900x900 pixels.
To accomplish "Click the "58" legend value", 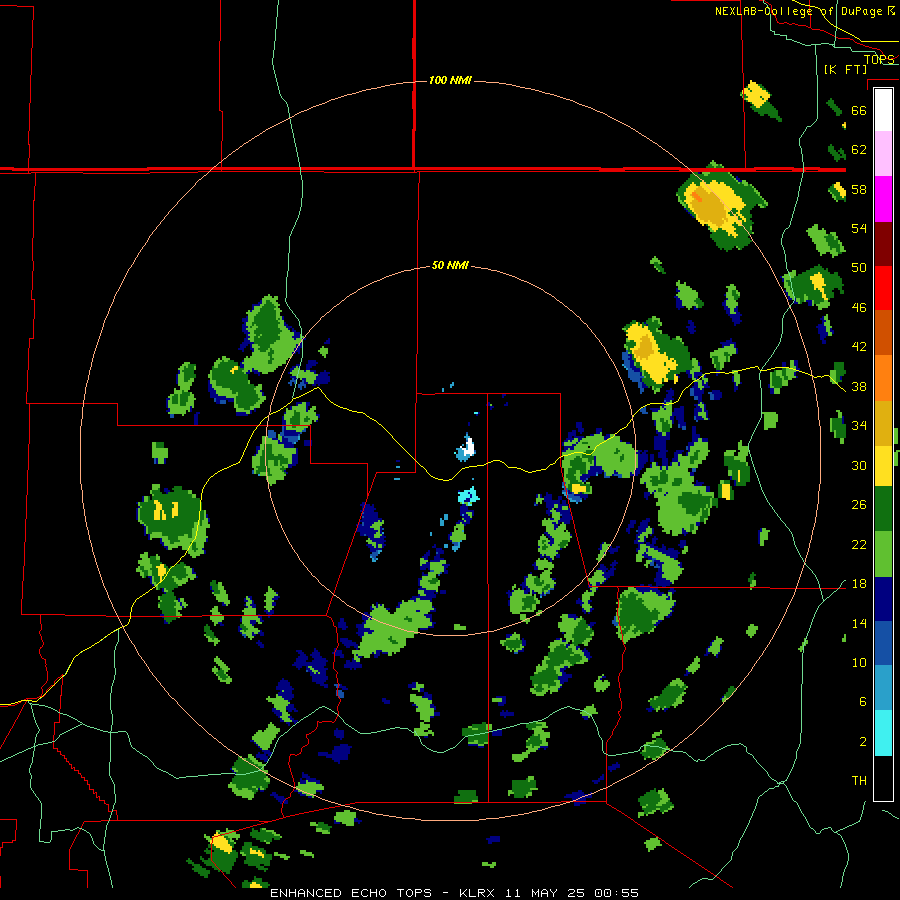I will [859, 189].
